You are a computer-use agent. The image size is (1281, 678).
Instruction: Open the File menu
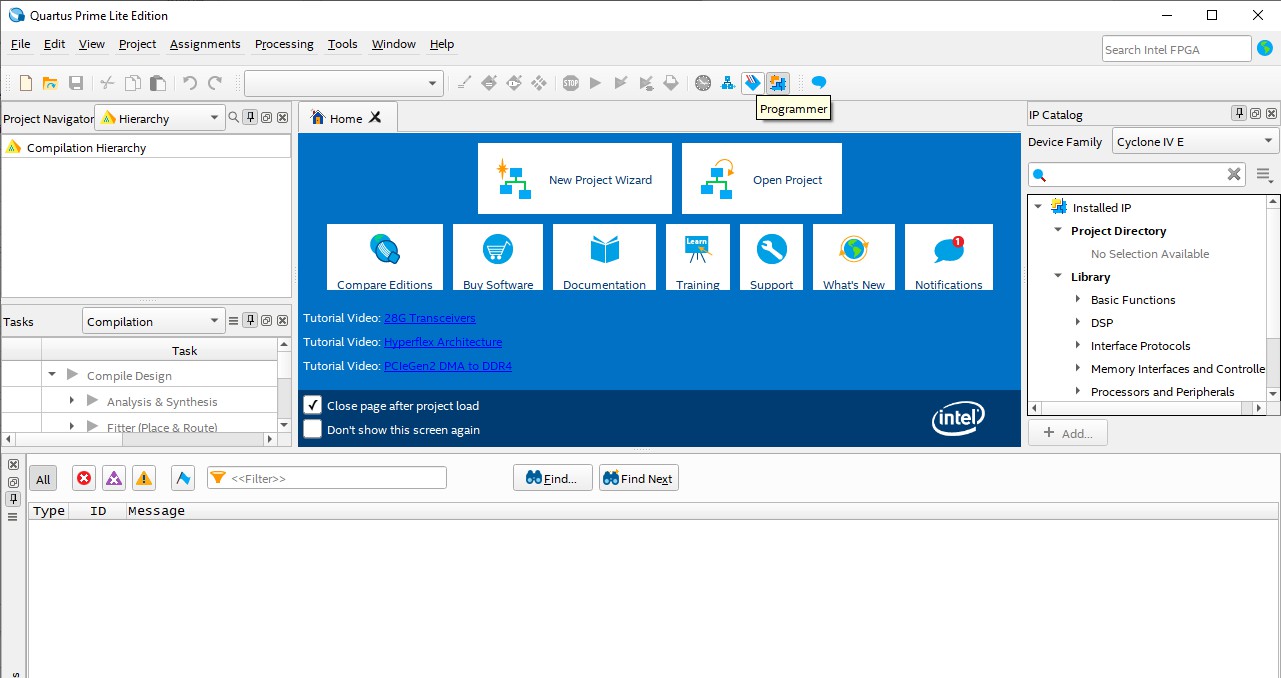[x=20, y=44]
